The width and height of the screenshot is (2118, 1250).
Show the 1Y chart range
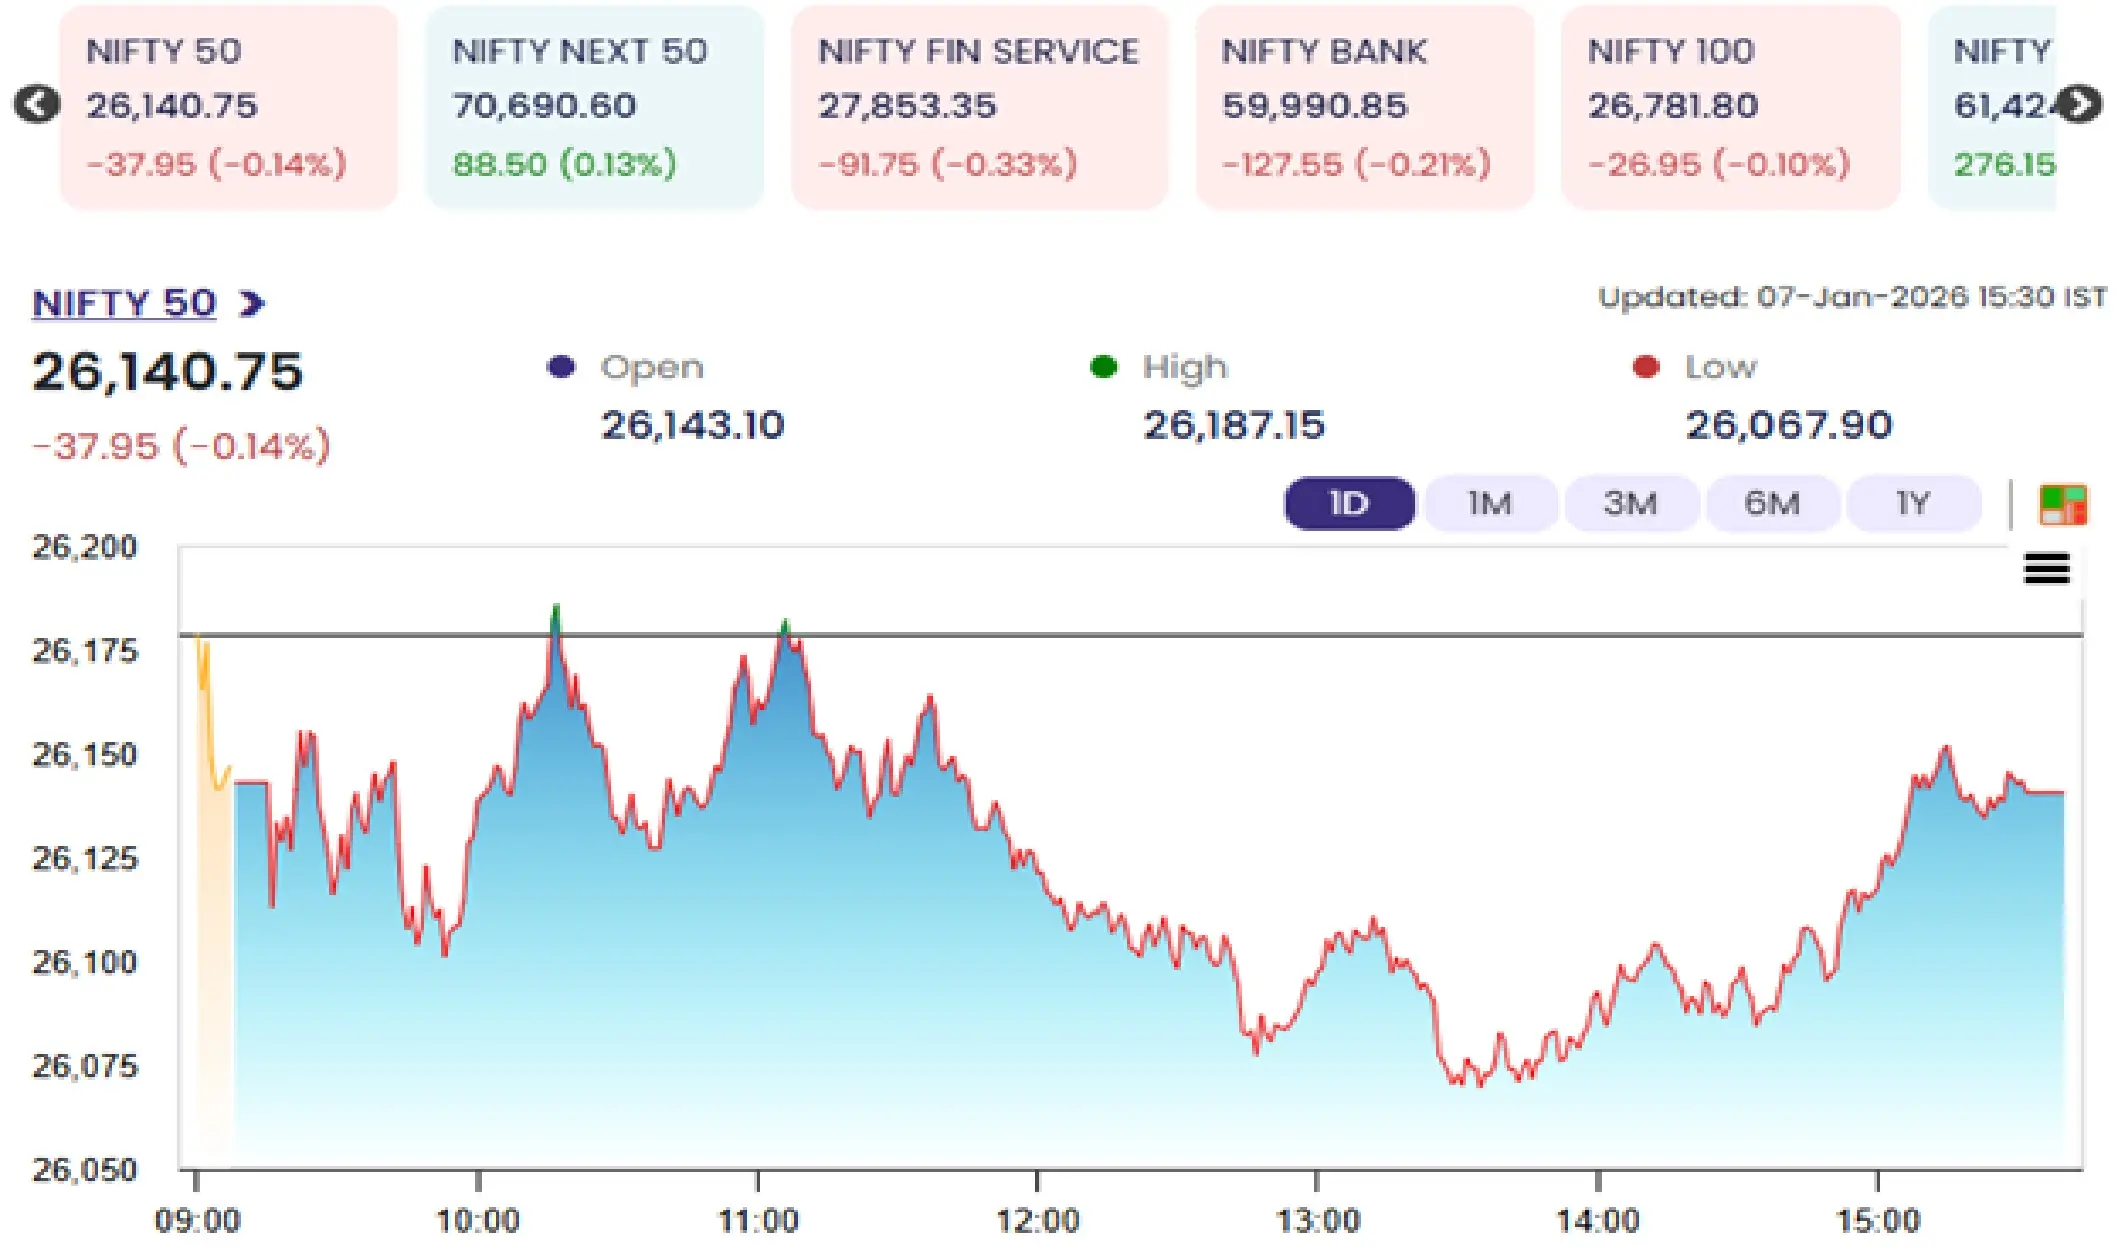coord(1913,503)
